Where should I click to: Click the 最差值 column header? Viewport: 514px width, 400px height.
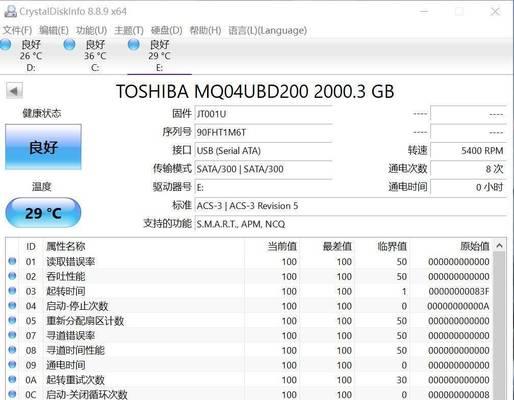[x=327, y=246]
